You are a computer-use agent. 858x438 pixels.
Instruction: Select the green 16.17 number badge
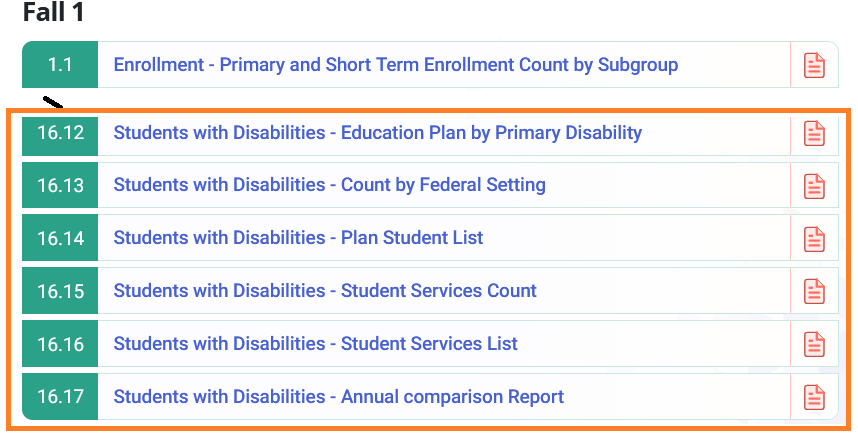click(x=60, y=396)
